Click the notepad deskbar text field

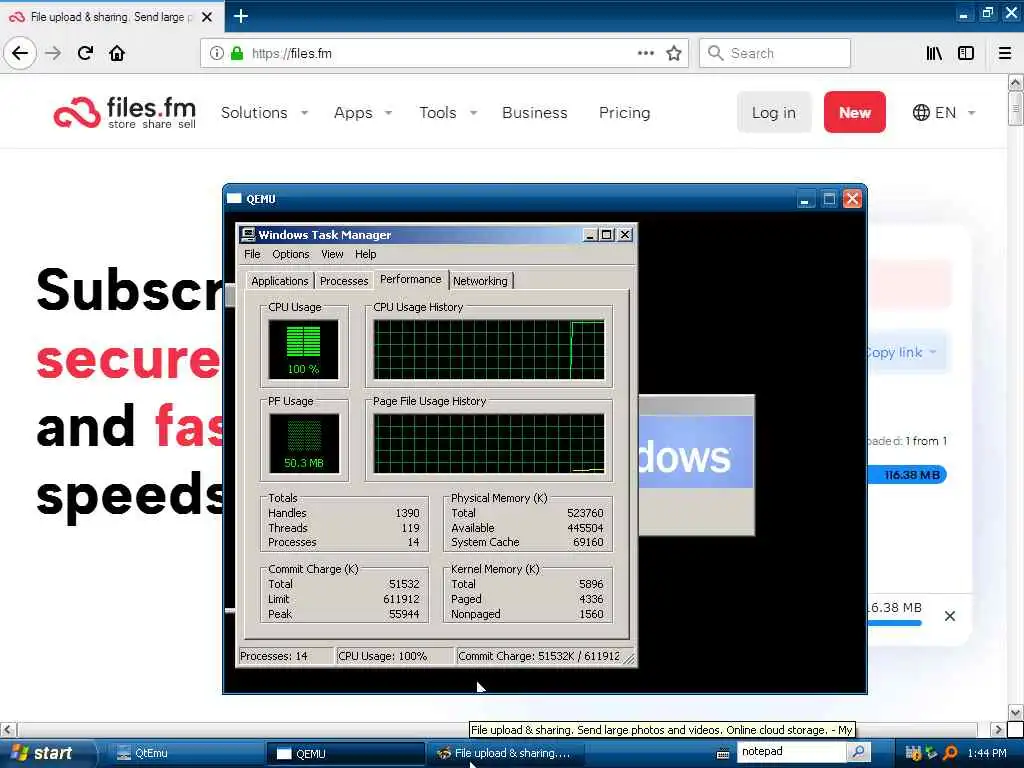pyautogui.click(x=792, y=752)
